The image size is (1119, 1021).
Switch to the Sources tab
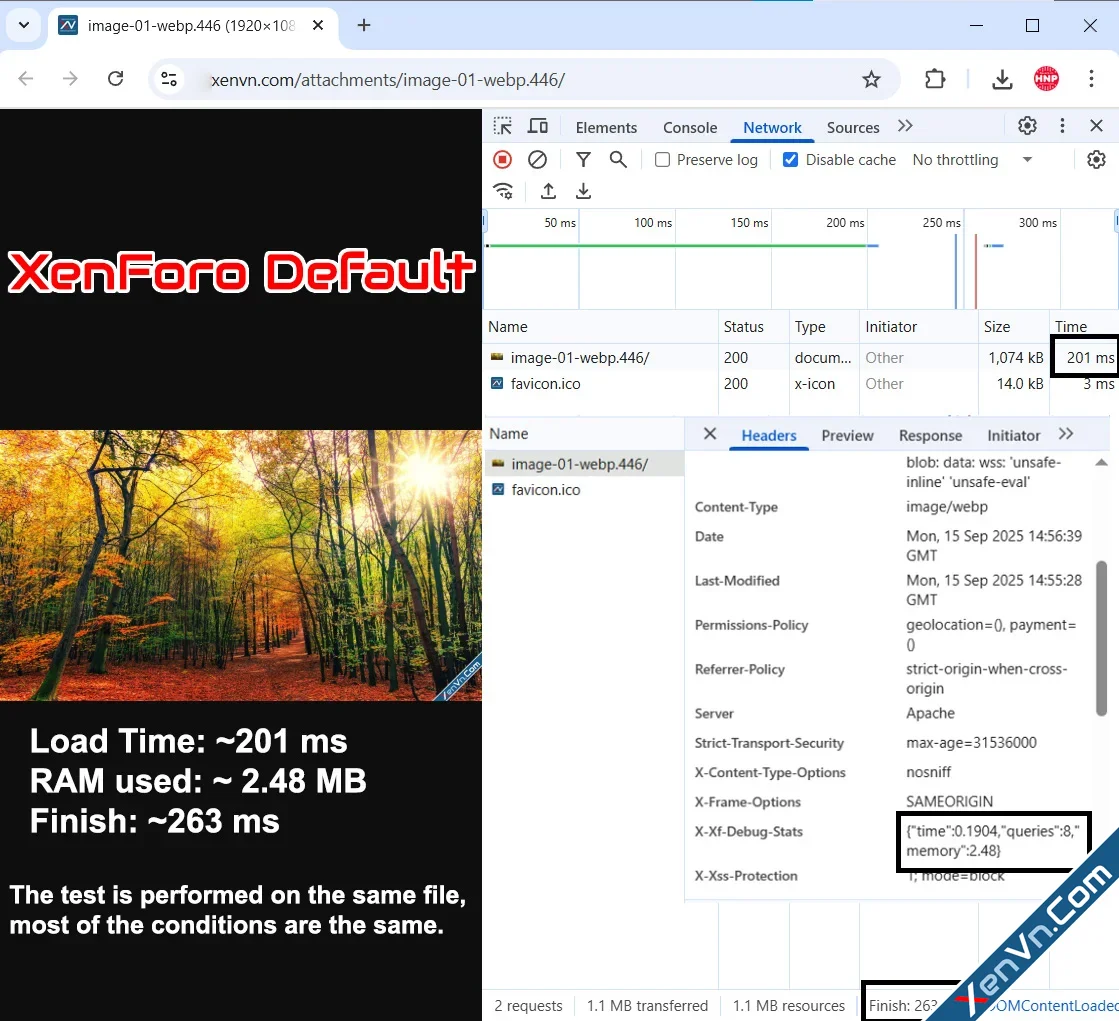[853, 128]
